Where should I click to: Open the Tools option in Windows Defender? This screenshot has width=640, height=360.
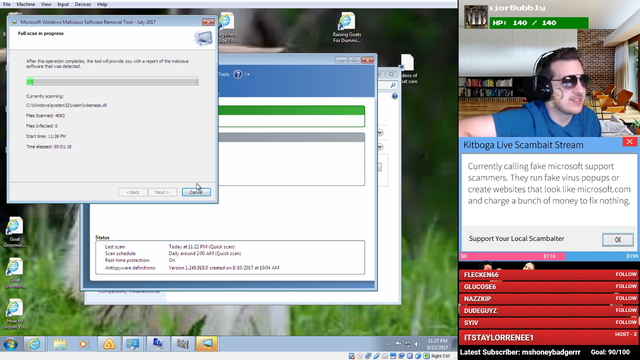(224, 74)
